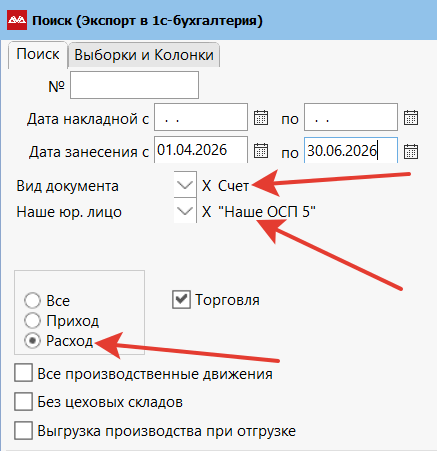This screenshot has height=451, width=437.
Task: Open calendar for invoice end date
Action: (411, 118)
